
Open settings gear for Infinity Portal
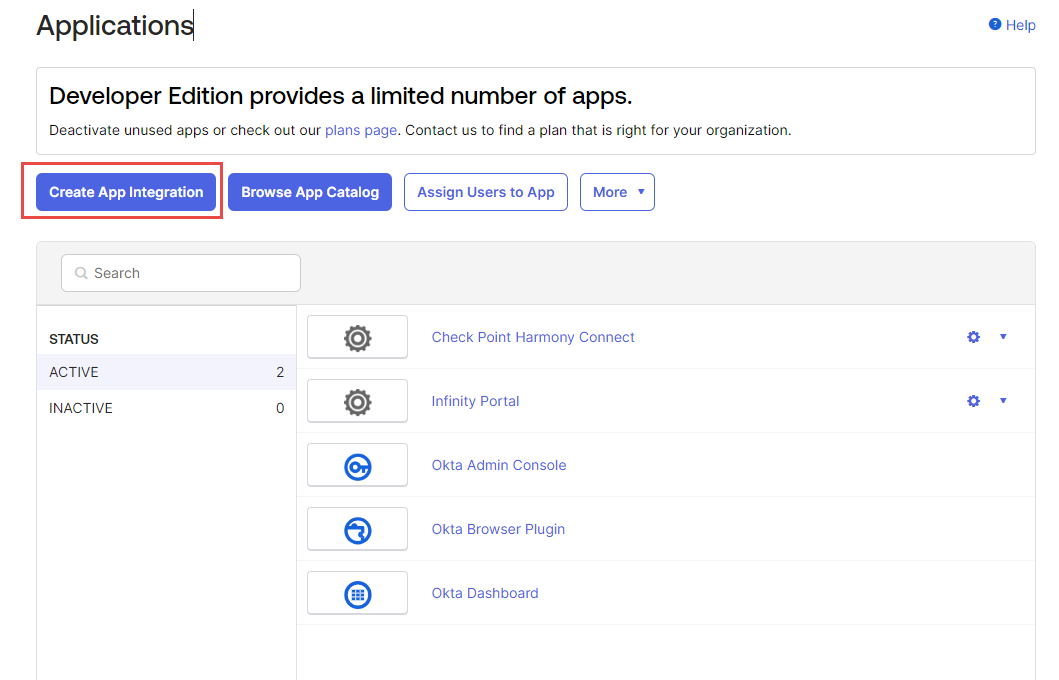[973, 401]
